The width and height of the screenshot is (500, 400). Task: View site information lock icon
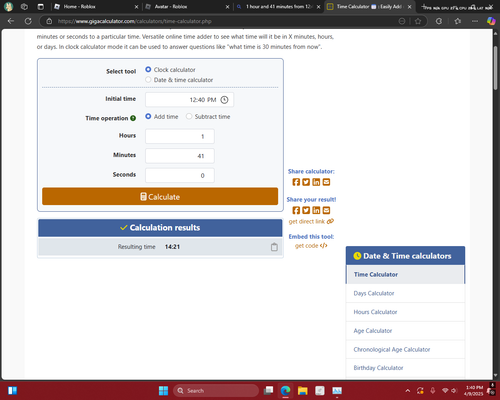pyautogui.click(x=49, y=21)
